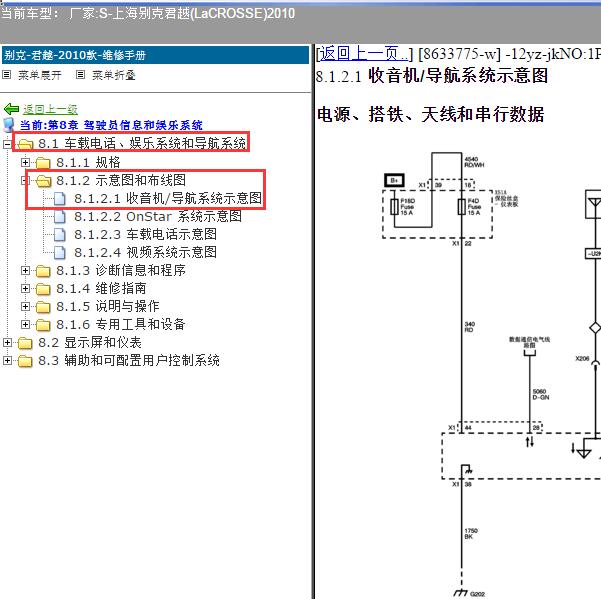Expand the 8.1.1 规格 node

tap(25, 162)
